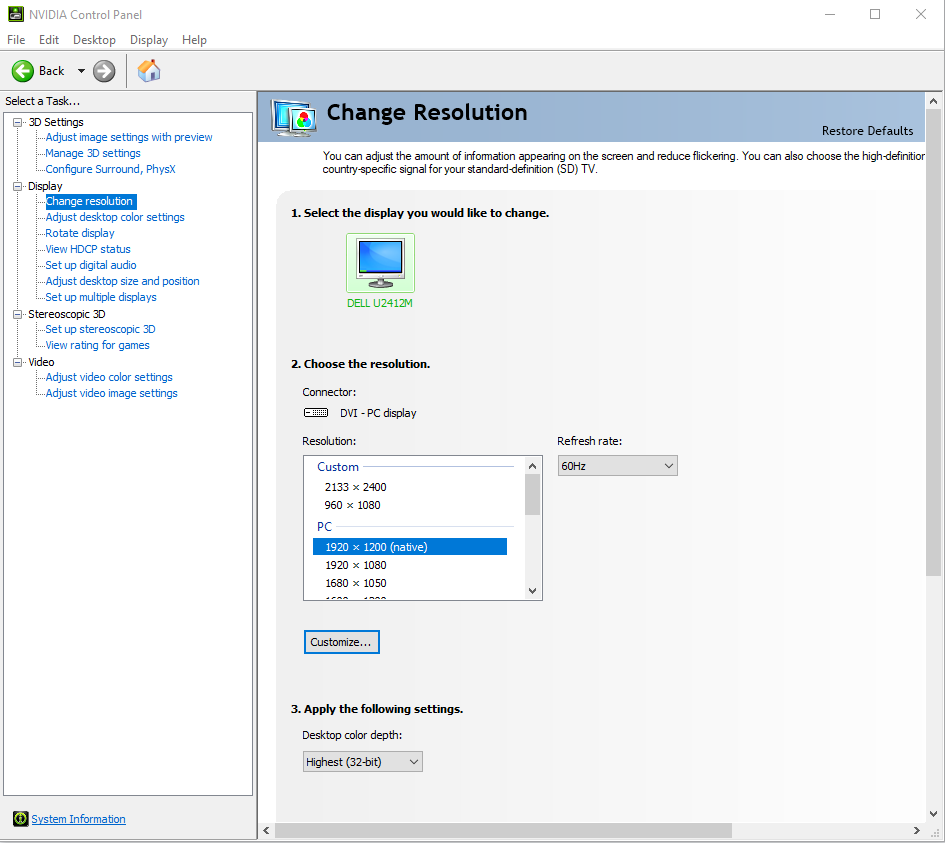Click horizontal scroll-left arrow at bottom
Image resolution: width=945 pixels, height=843 pixels.
(266, 831)
